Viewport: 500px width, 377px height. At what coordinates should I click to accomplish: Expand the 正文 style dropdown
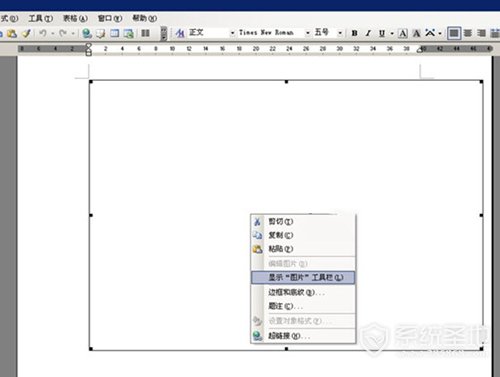tap(232, 33)
